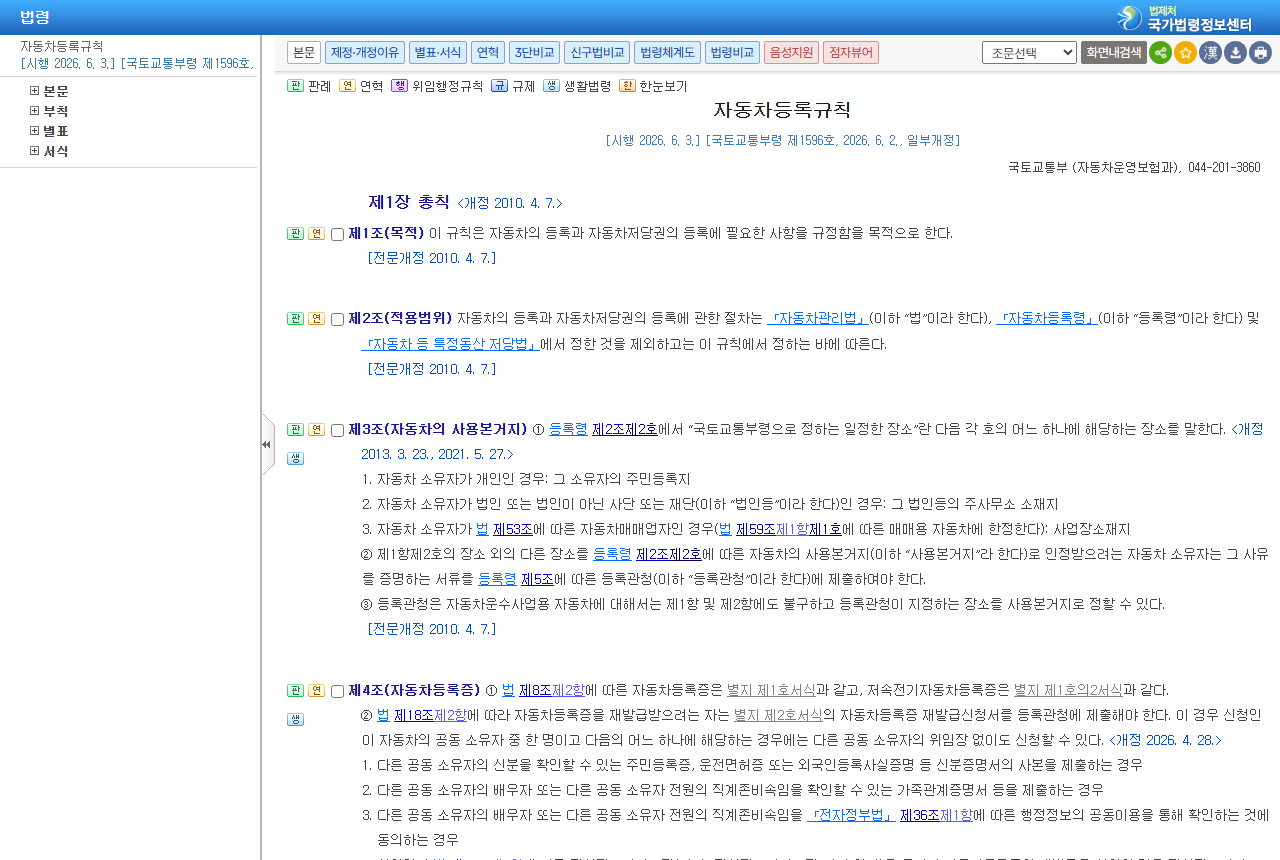Image resolution: width=1280 pixels, height=860 pixels.
Task: Click the 연혁 icon beside 제1조(목적)
Action: tap(316, 233)
